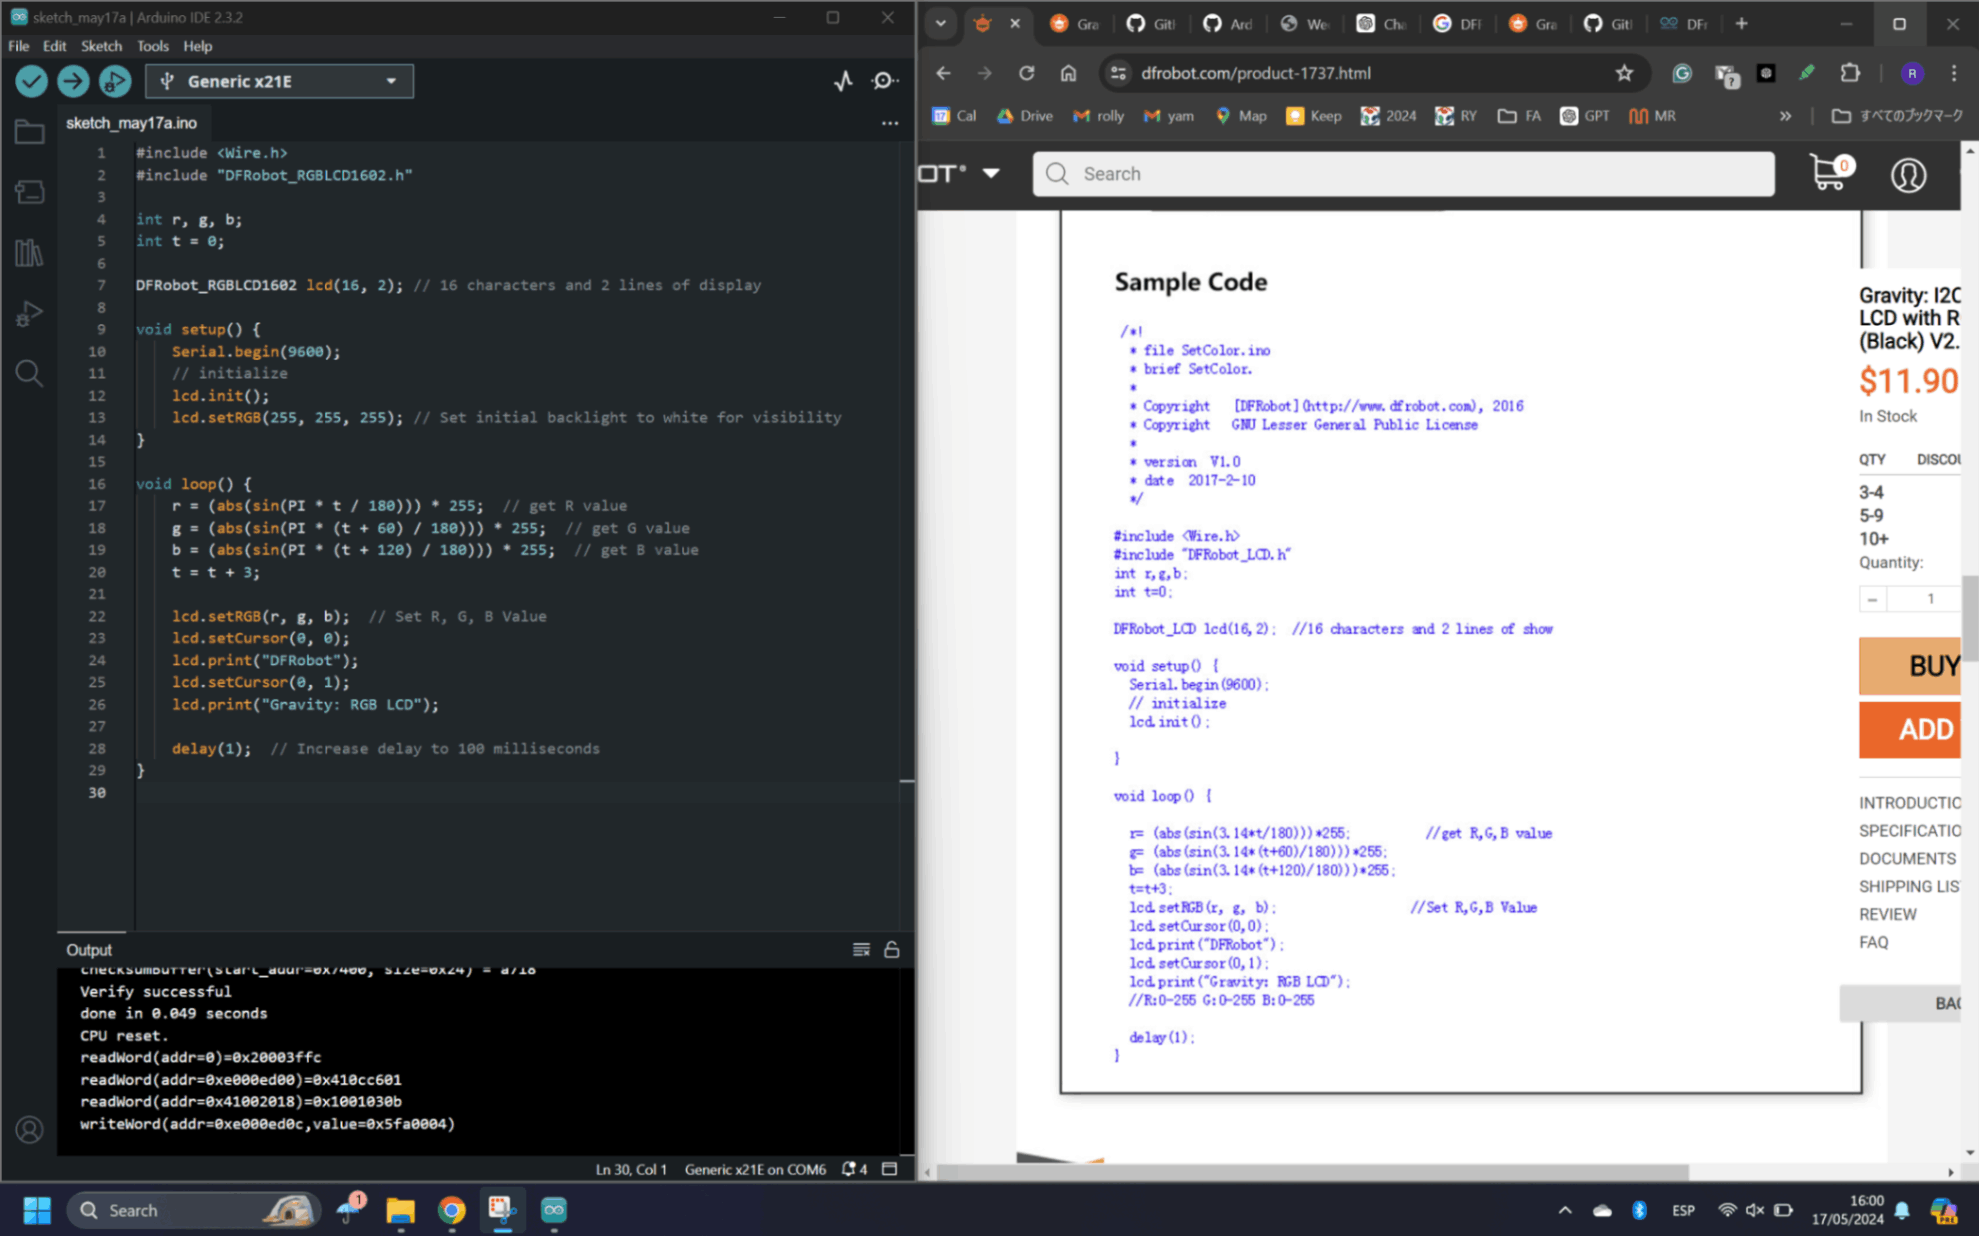The image size is (1979, 1236).
Task: Open the Sketchbook folder icon in sidebar
Action: click(x=29, y=132)
